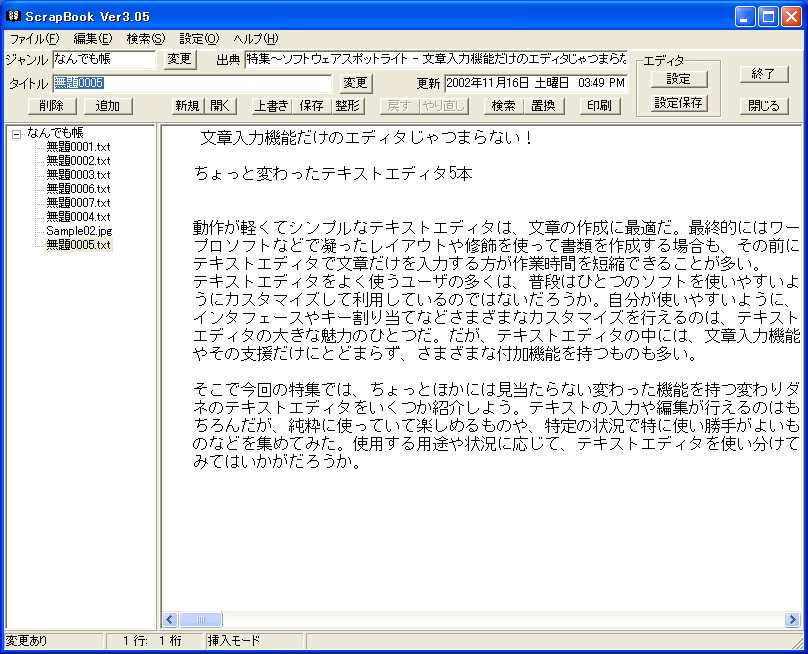Select 無題0002.txt in the tree

click(x=78, y=161)
